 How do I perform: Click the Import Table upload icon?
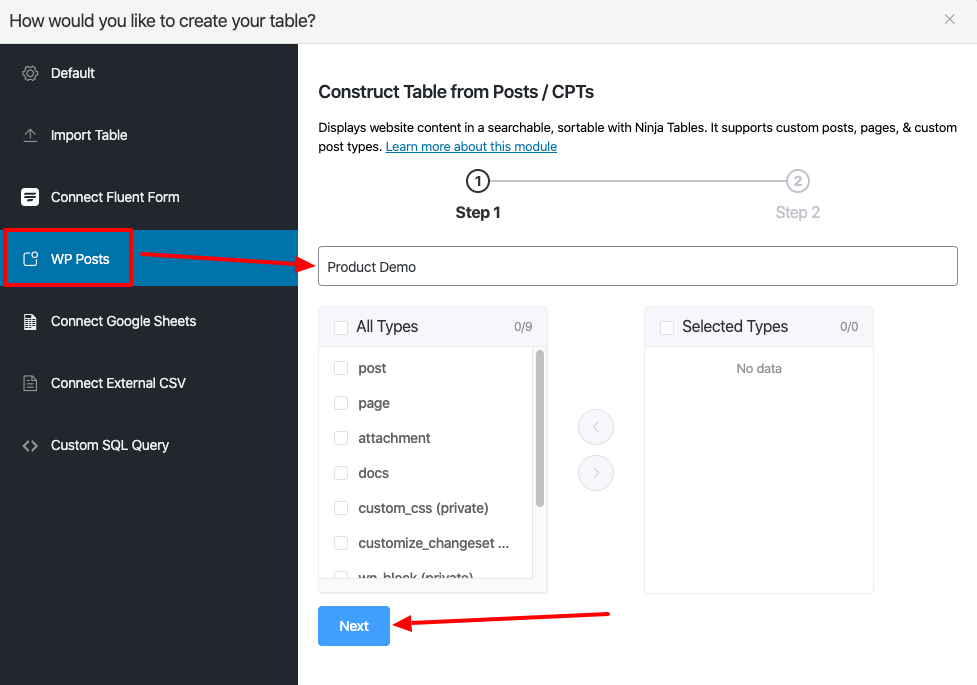click(30, 135)
